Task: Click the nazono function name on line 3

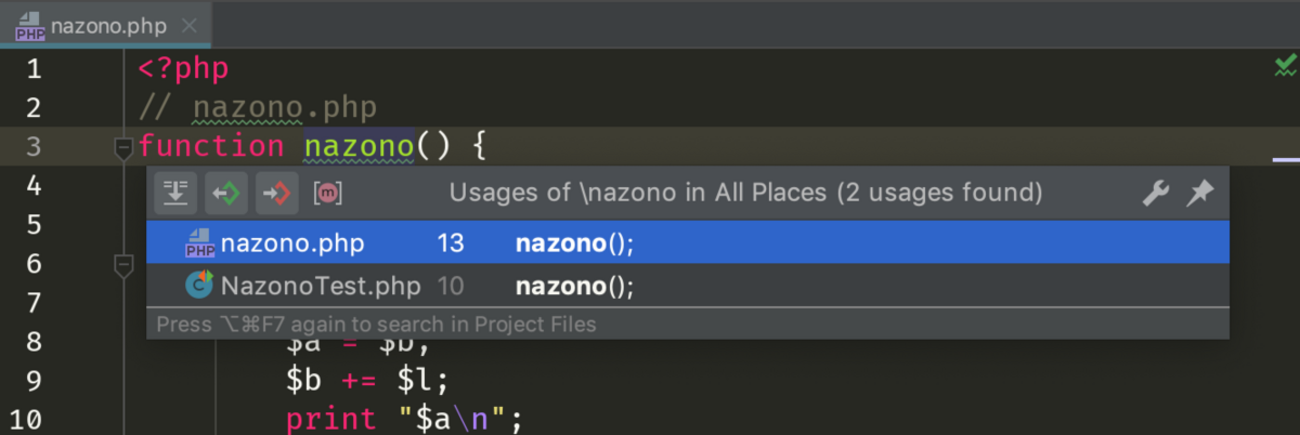Action: click(x=358, y=147)
